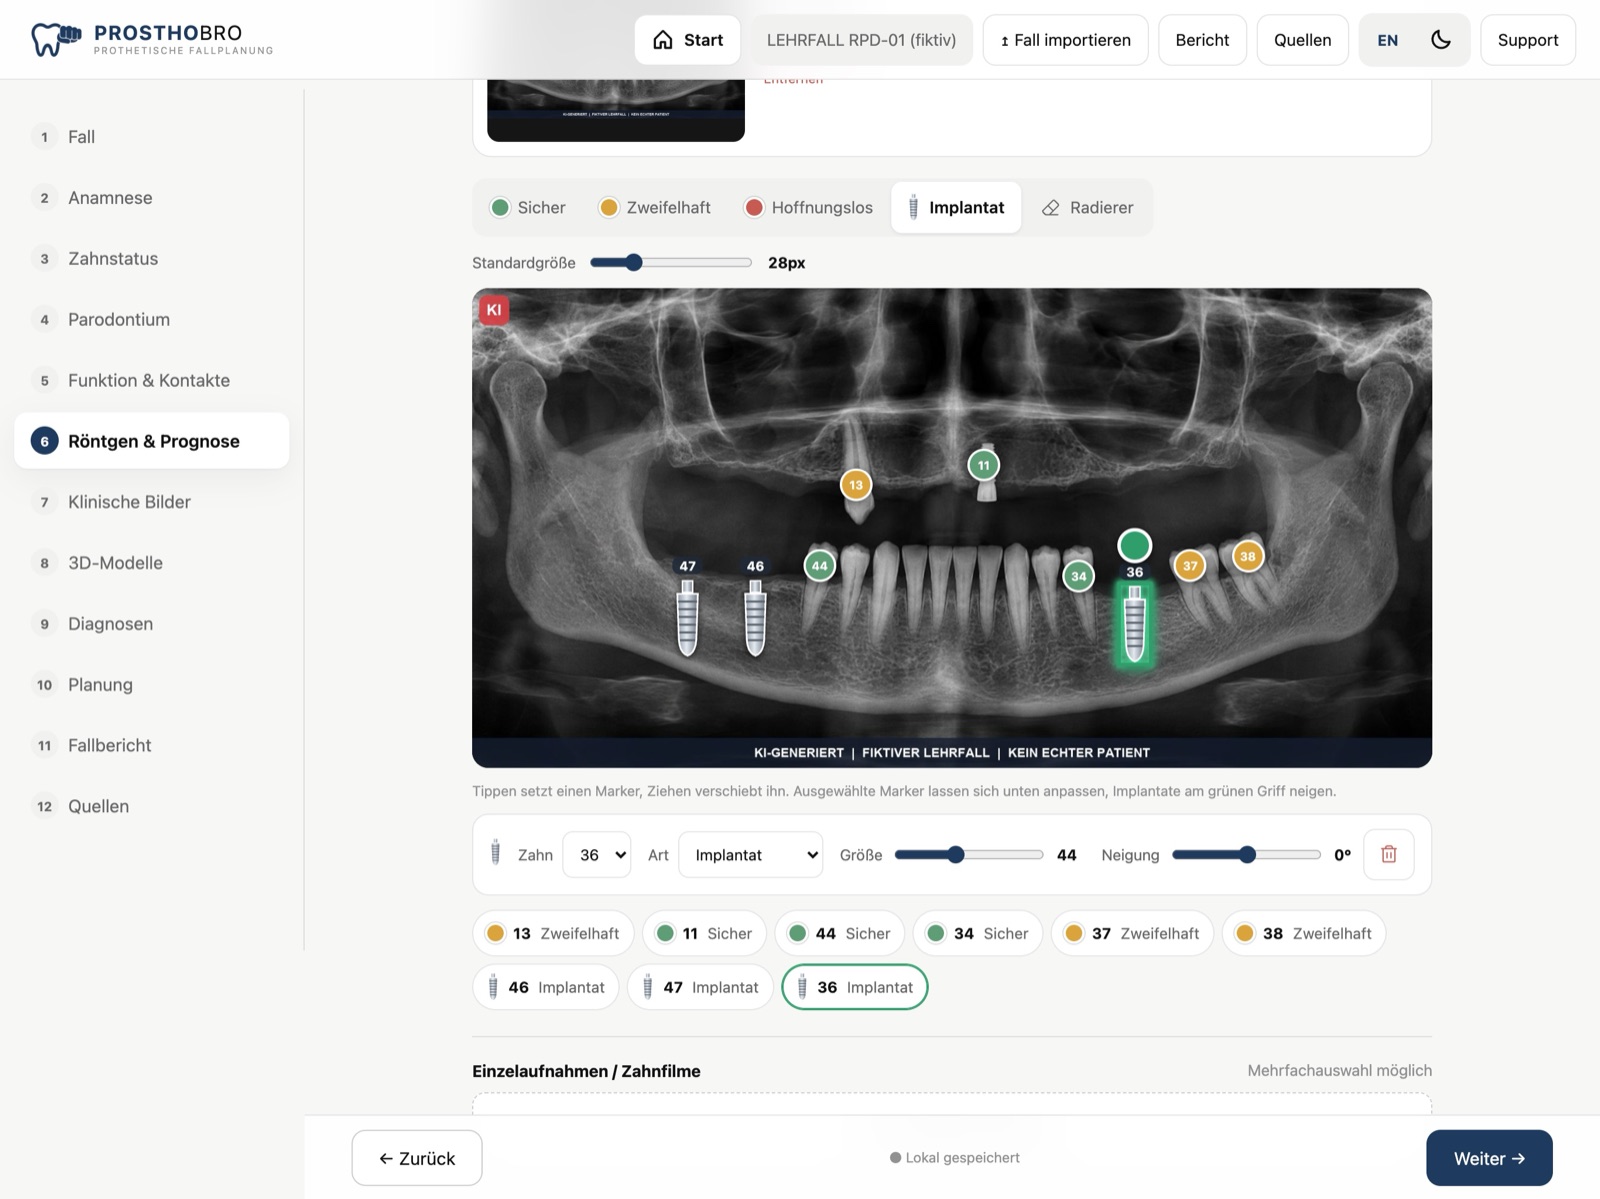Image resolution: width=1600 pixels, height=1199 pixels.
Task: Activate the Radierer eraser tool
Action: click(x=1088, y=207)
